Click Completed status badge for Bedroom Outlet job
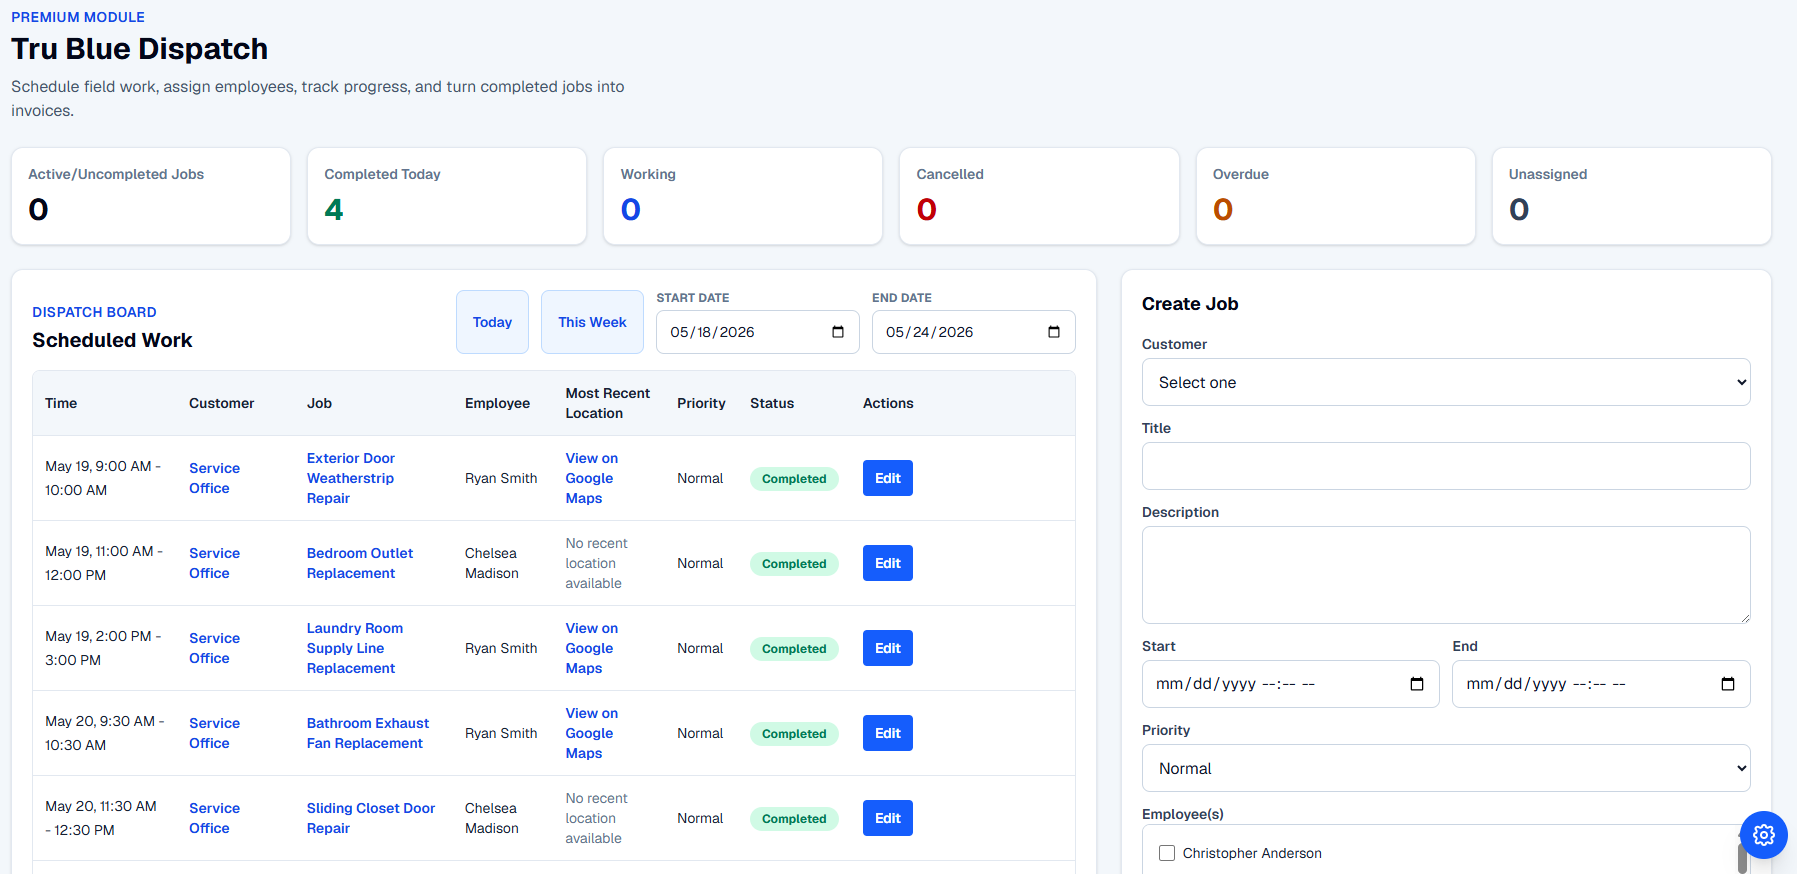This screenshot has width=1797, height=874. click(x=794, y=564)
